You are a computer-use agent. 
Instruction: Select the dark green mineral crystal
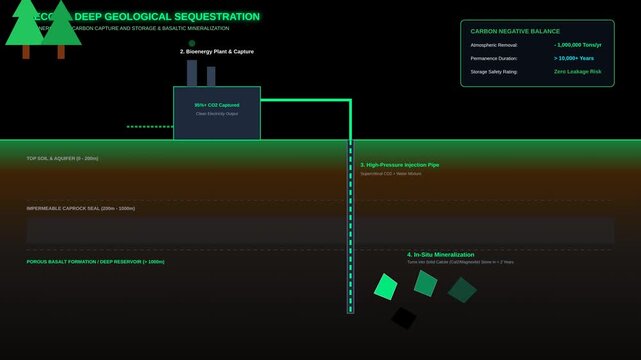click(462, 290)
